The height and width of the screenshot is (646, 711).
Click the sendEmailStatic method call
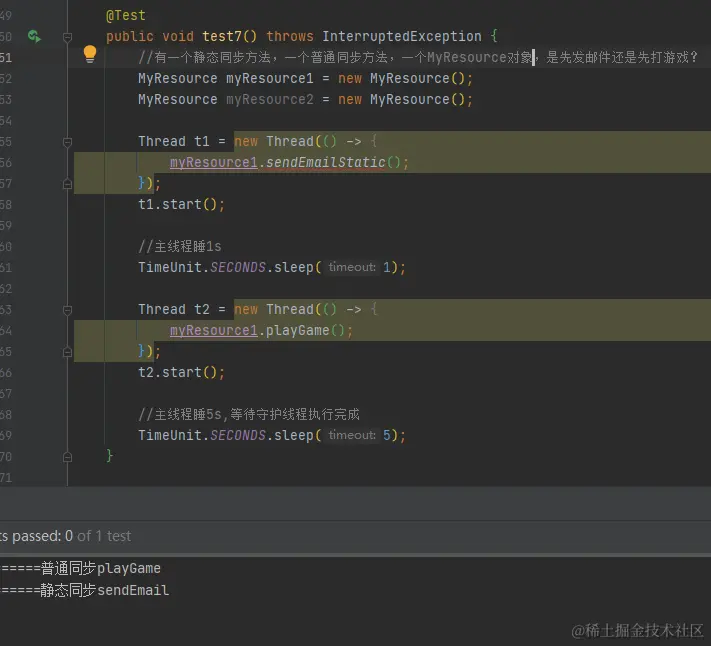(325, 162)
